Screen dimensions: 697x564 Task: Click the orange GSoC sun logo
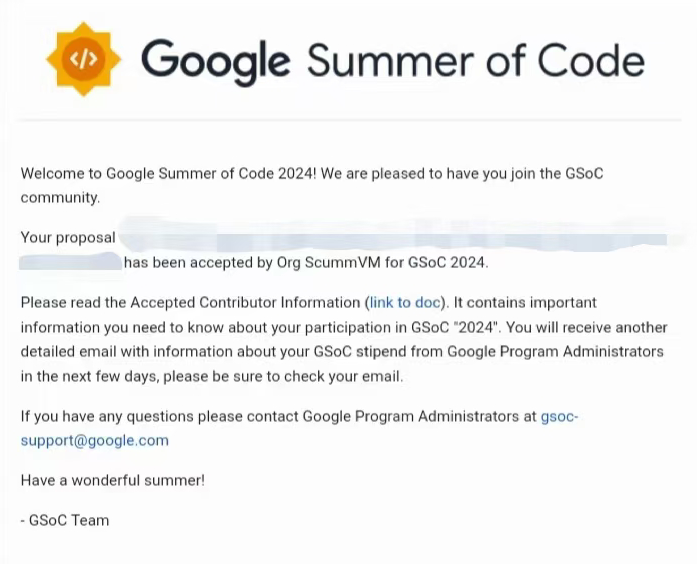point(83,59)
